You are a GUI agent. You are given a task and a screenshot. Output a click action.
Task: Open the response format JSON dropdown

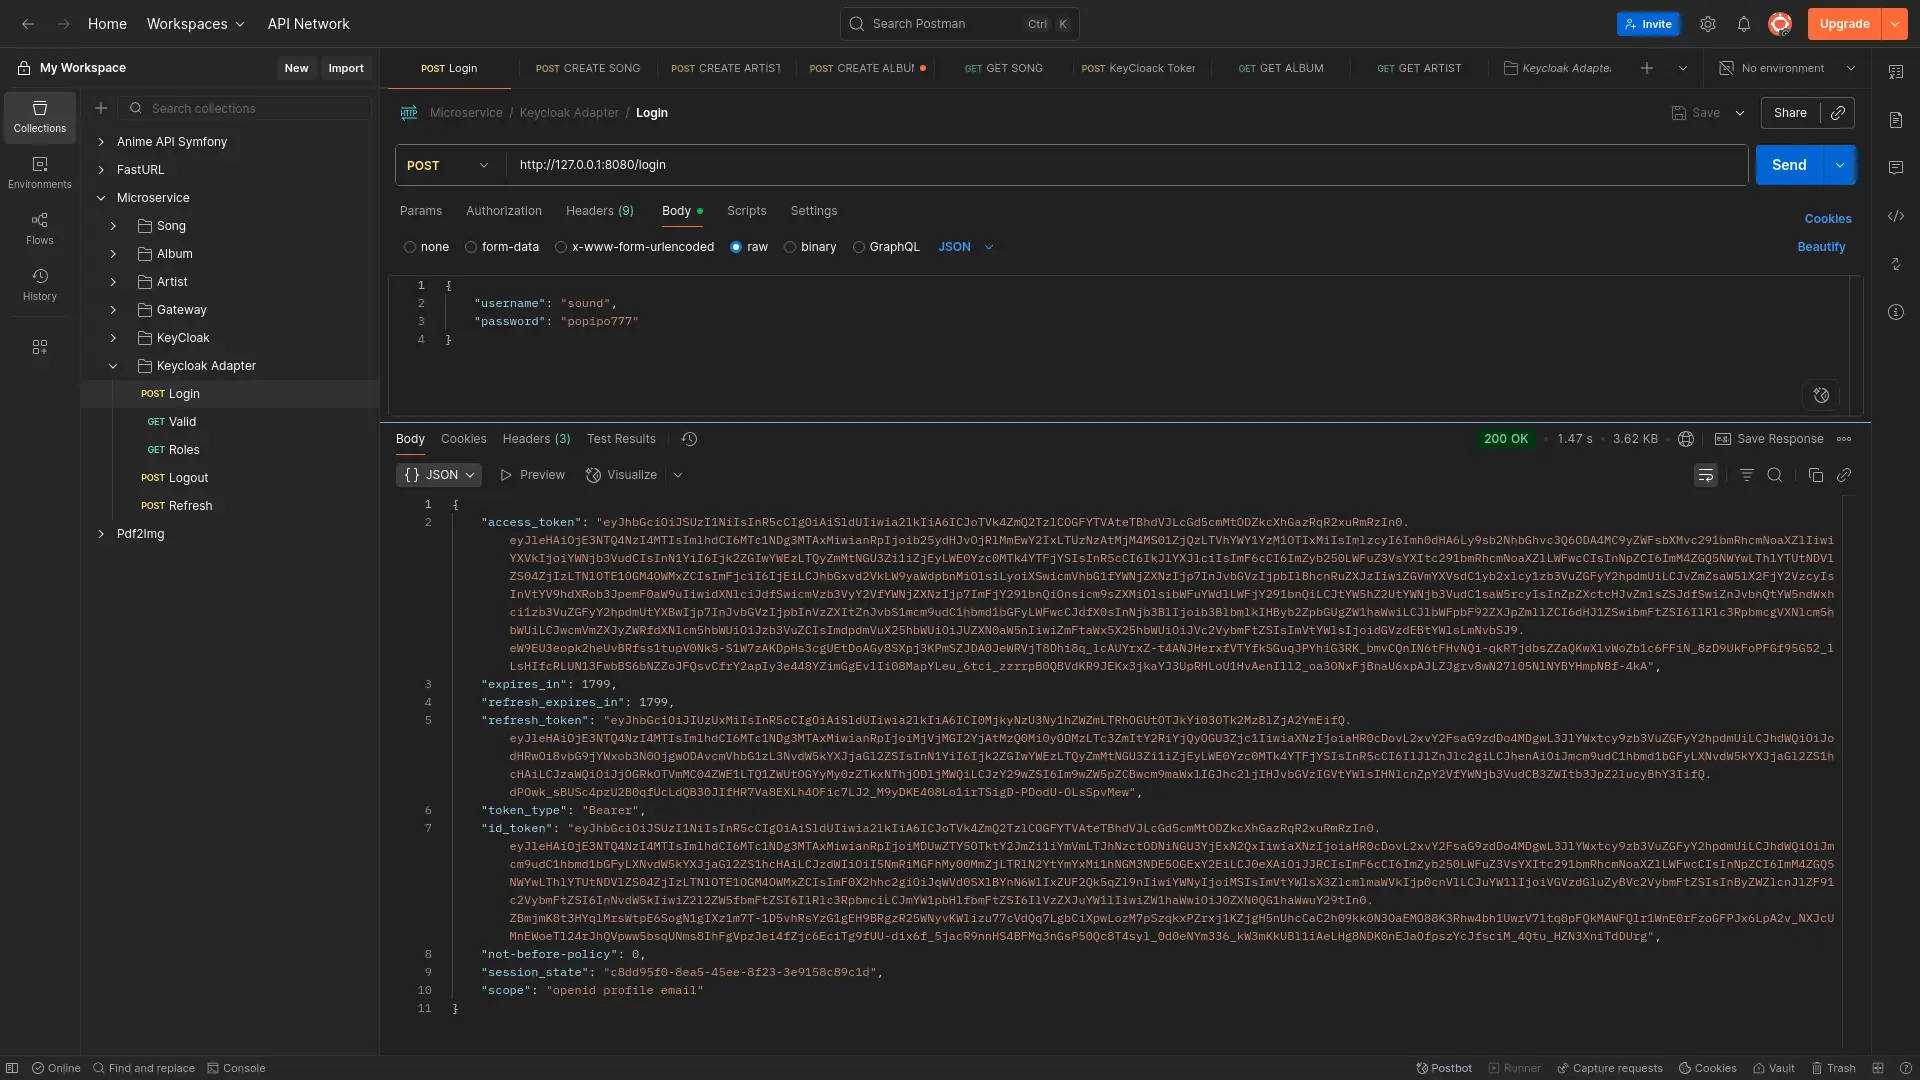click(x=439, y=475)
